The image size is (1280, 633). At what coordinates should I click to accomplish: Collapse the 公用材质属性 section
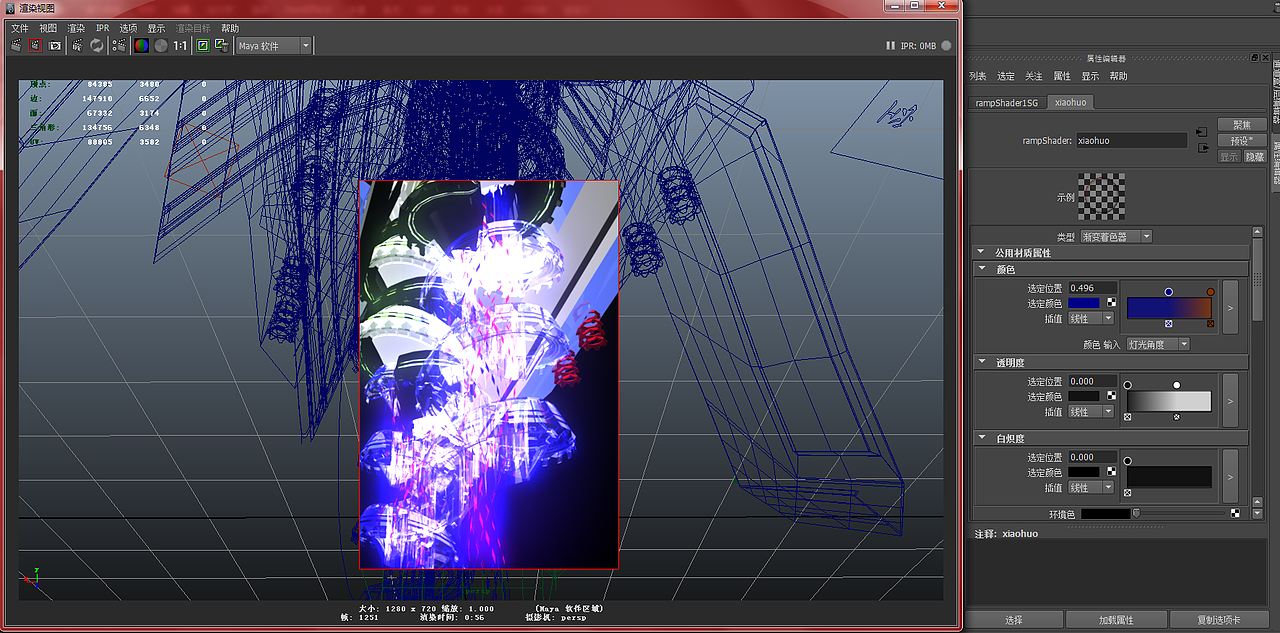[982, 253]
